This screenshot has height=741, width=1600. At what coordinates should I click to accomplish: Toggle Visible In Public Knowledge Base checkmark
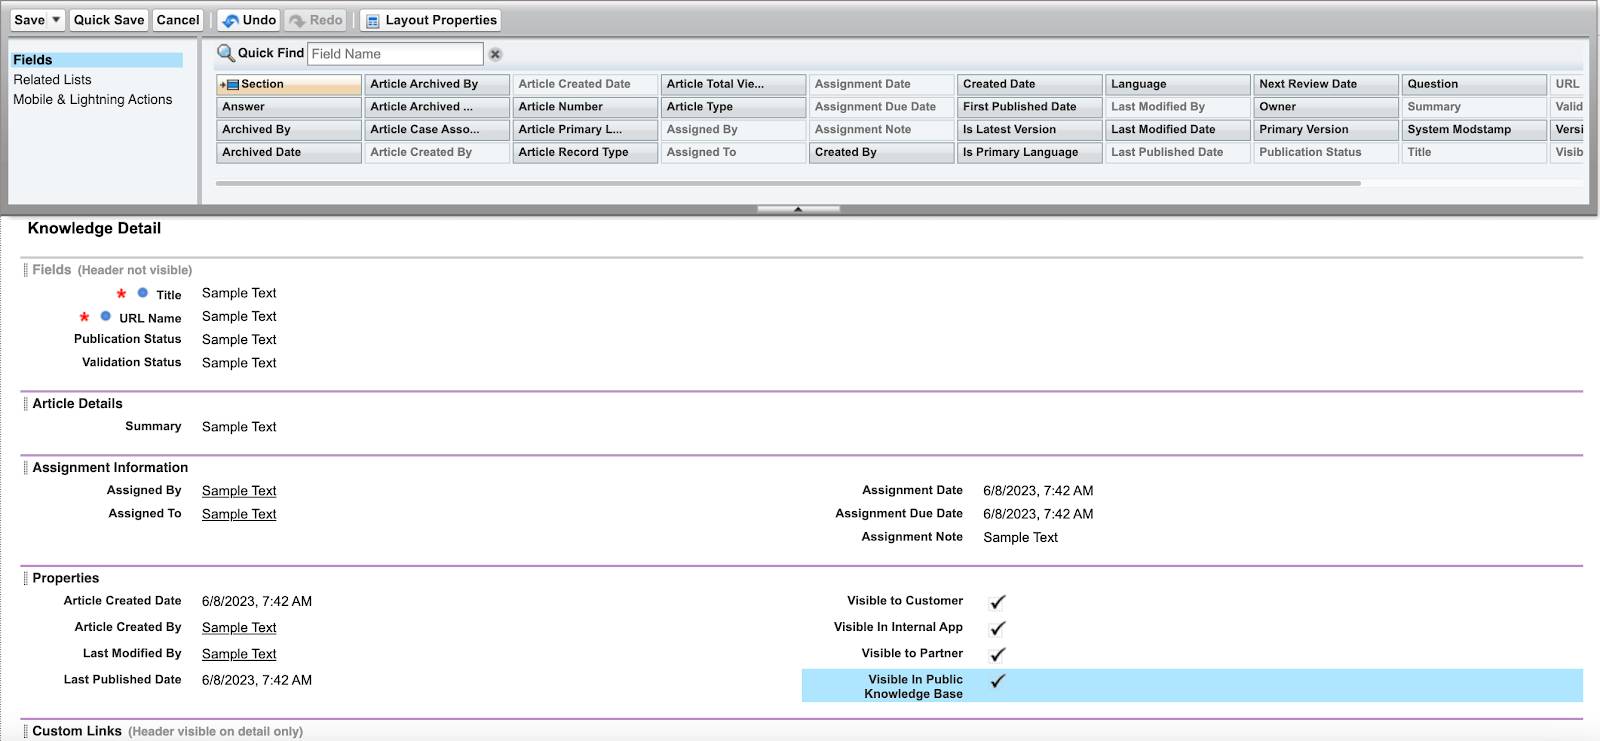pyautogui.click(x=997, y=681)
